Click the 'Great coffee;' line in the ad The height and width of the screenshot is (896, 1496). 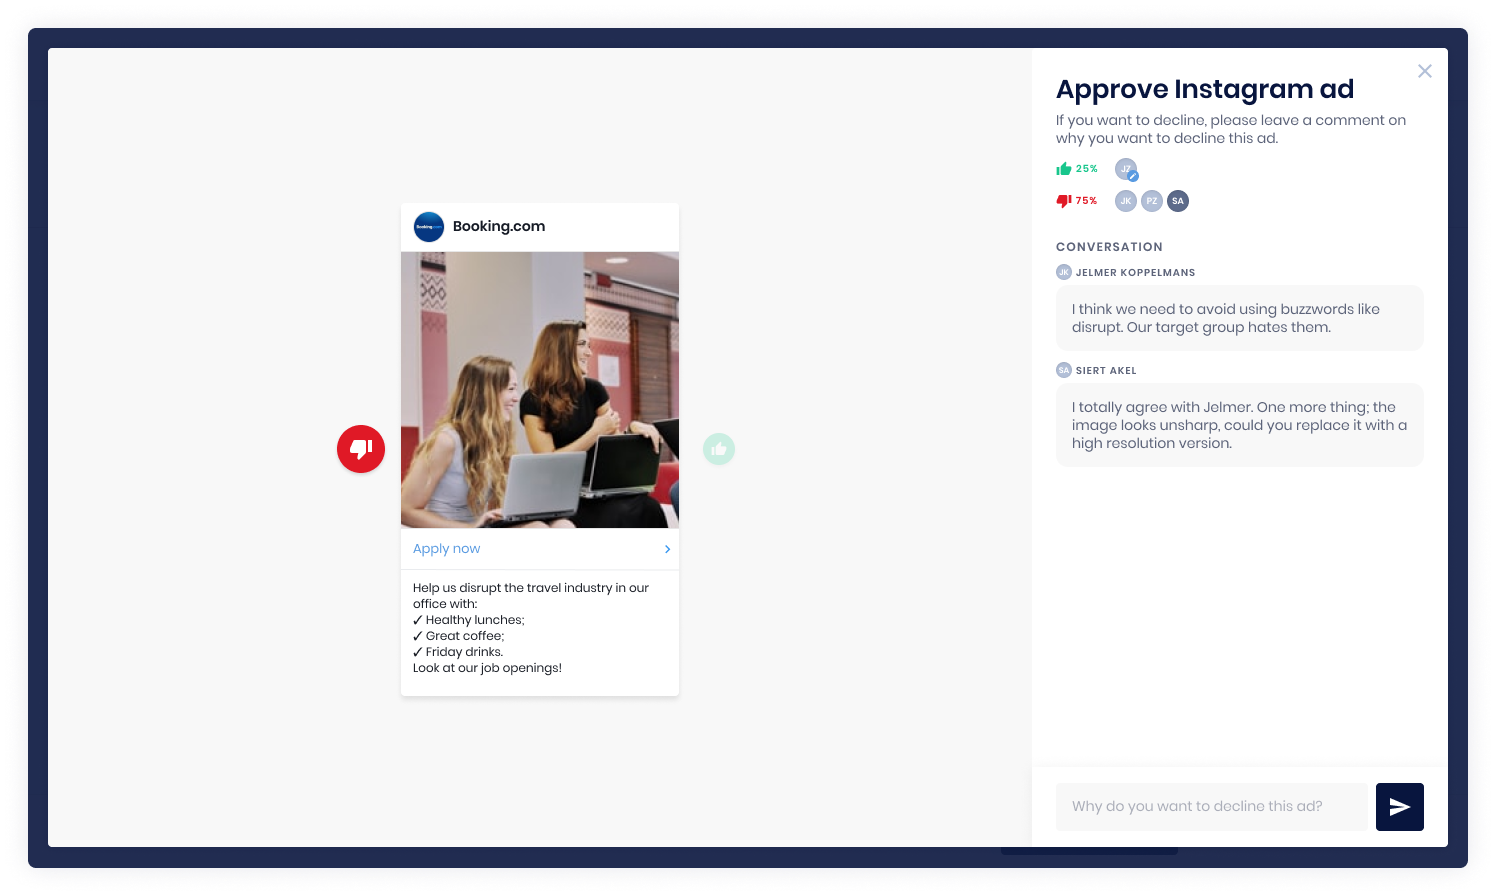459,636
